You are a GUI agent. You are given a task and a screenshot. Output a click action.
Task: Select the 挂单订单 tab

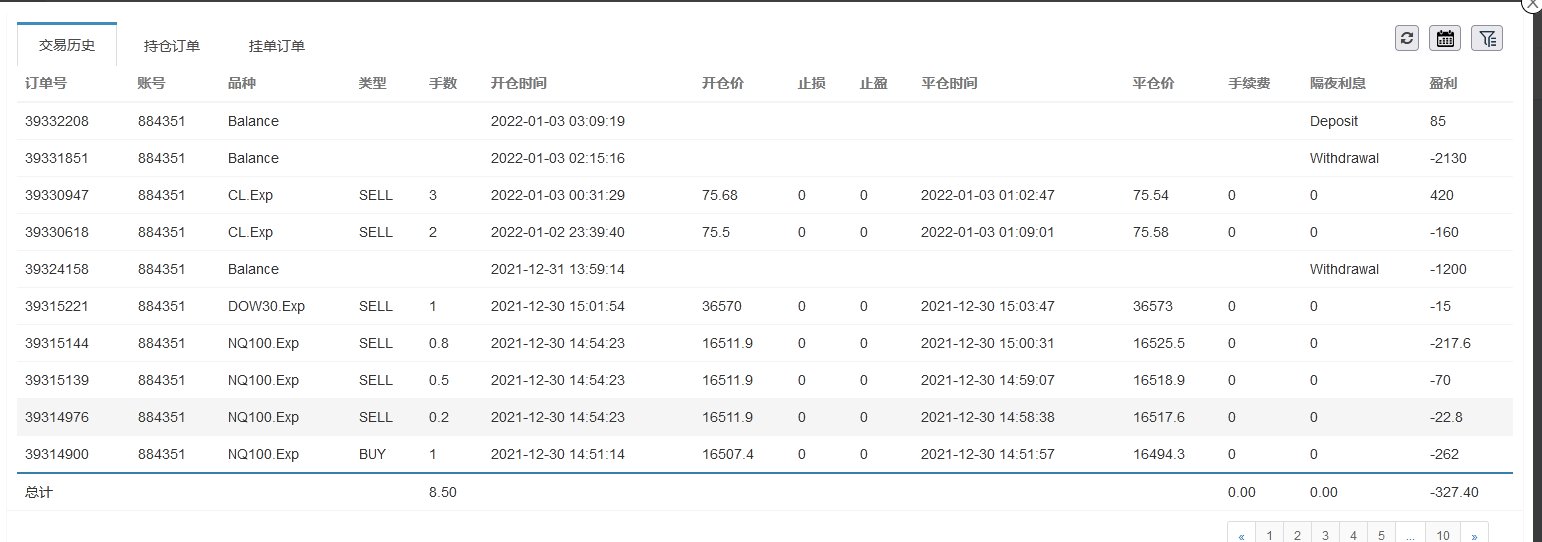coord(277,45)
